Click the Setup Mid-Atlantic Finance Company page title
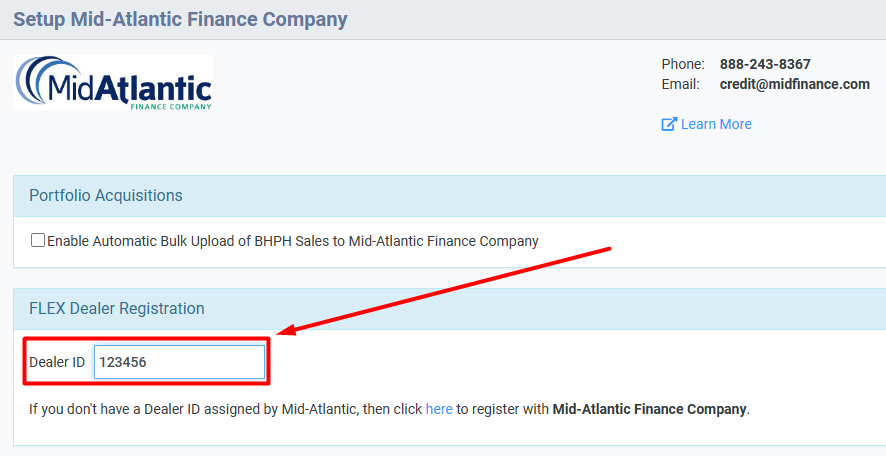The image size is (886, 456). point(180,19)
